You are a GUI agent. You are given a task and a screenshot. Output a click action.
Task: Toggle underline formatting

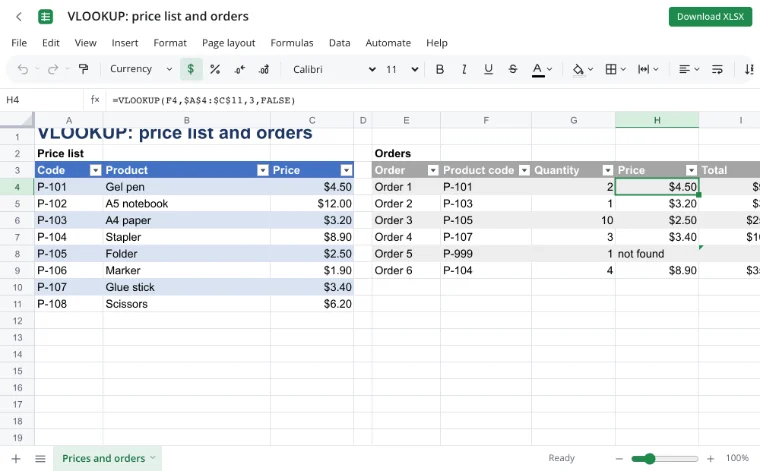tap(488, 69)
